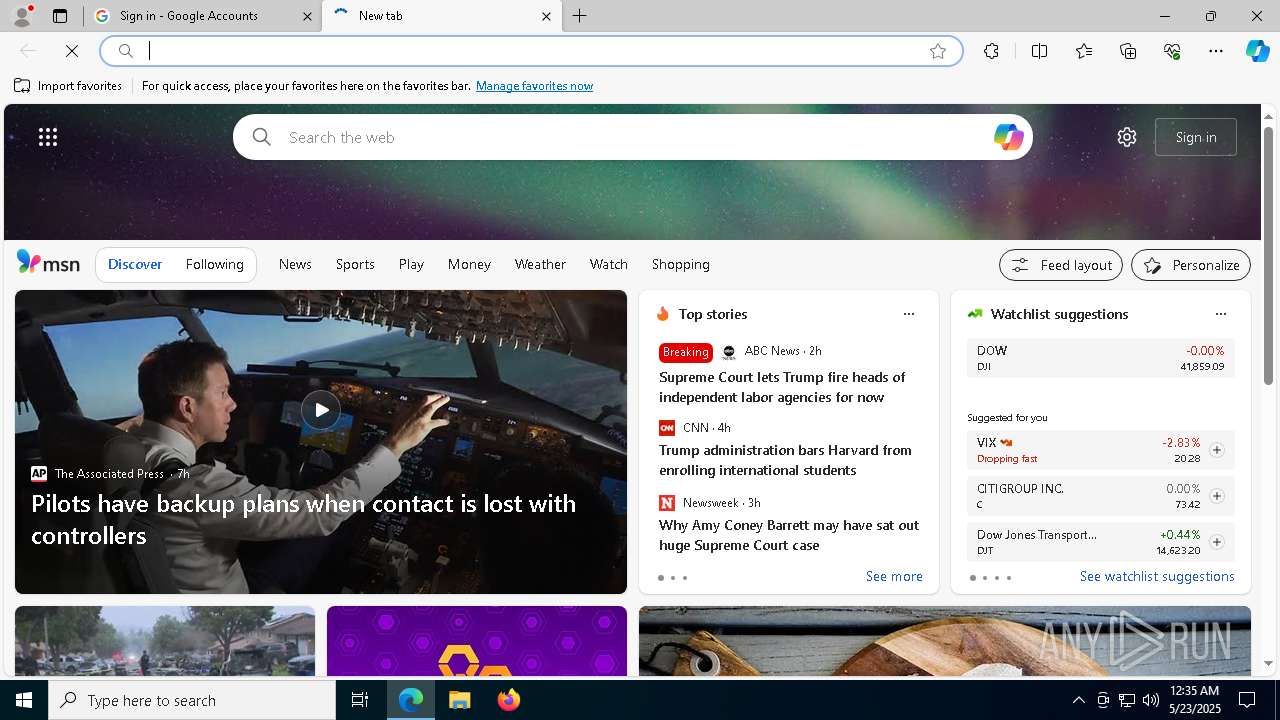Close the New tab tab
The height and width of the screenshot is (720, 1280).
tap(546, 16)
